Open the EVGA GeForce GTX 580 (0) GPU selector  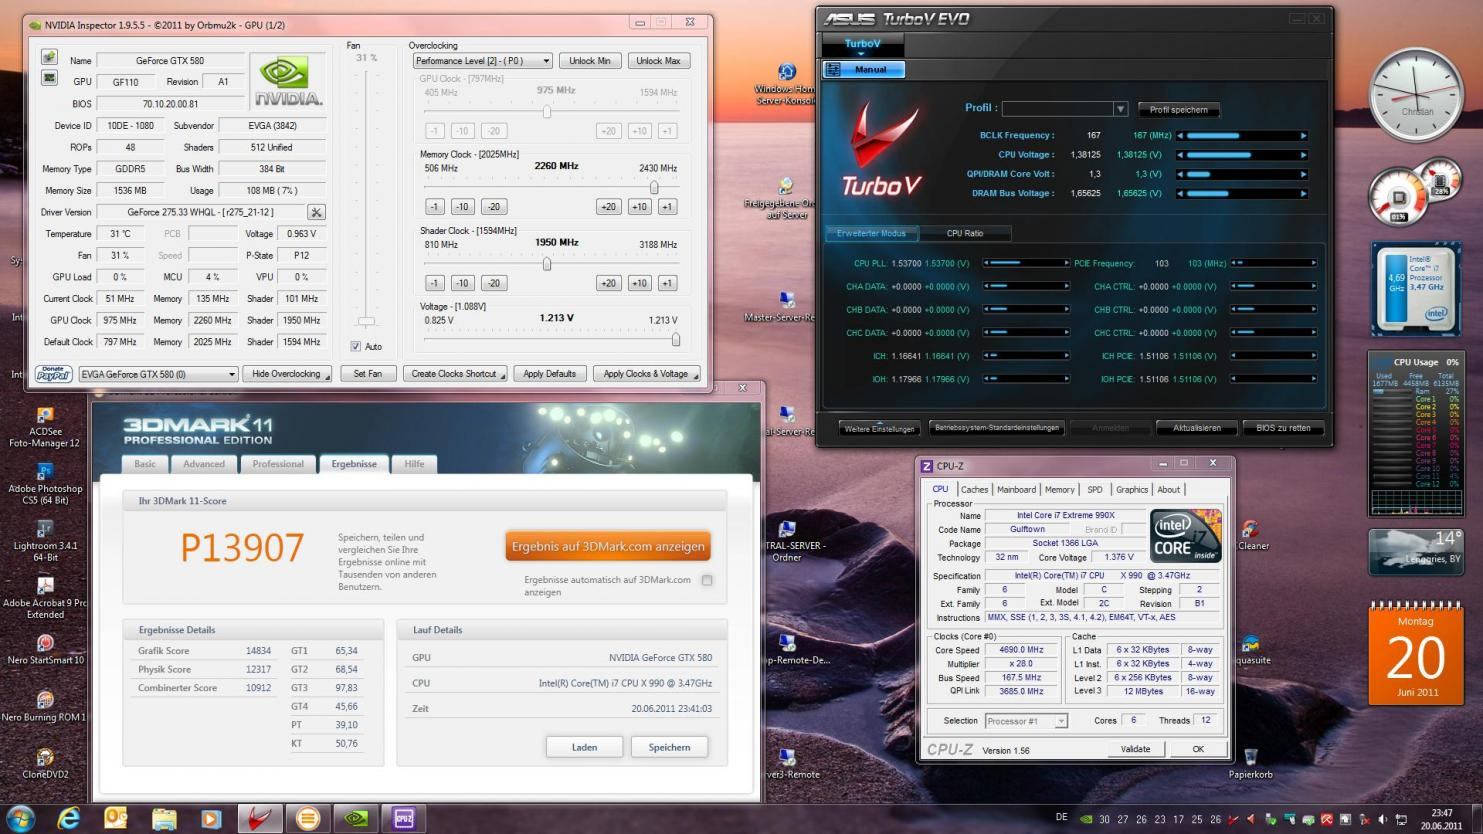pyautogui.click(x=158, y=374)
